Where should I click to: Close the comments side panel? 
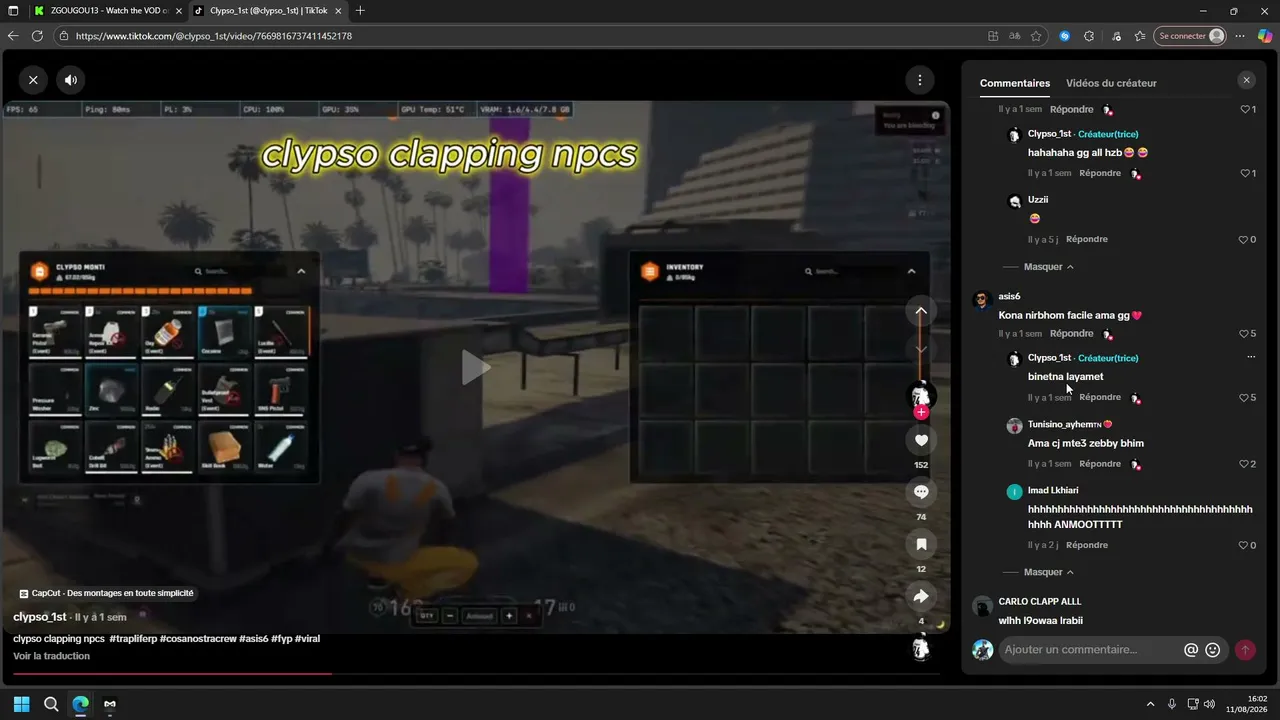pos(1246,80)
